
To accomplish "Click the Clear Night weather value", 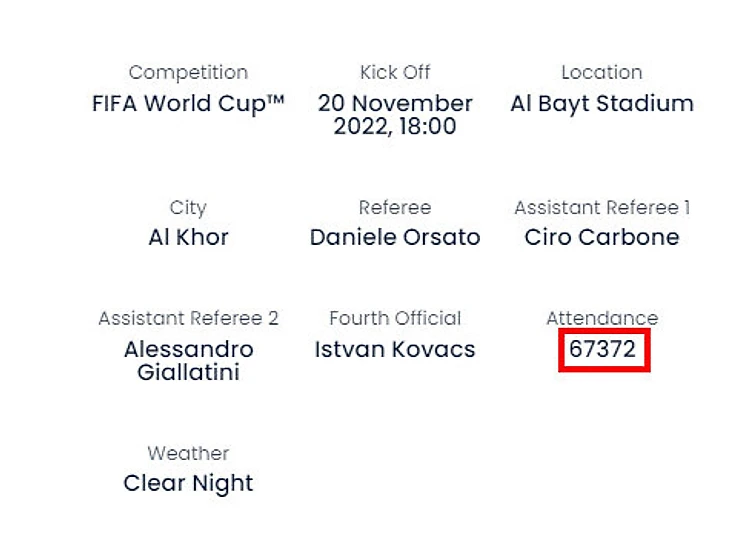I will [x=188, y=483].
